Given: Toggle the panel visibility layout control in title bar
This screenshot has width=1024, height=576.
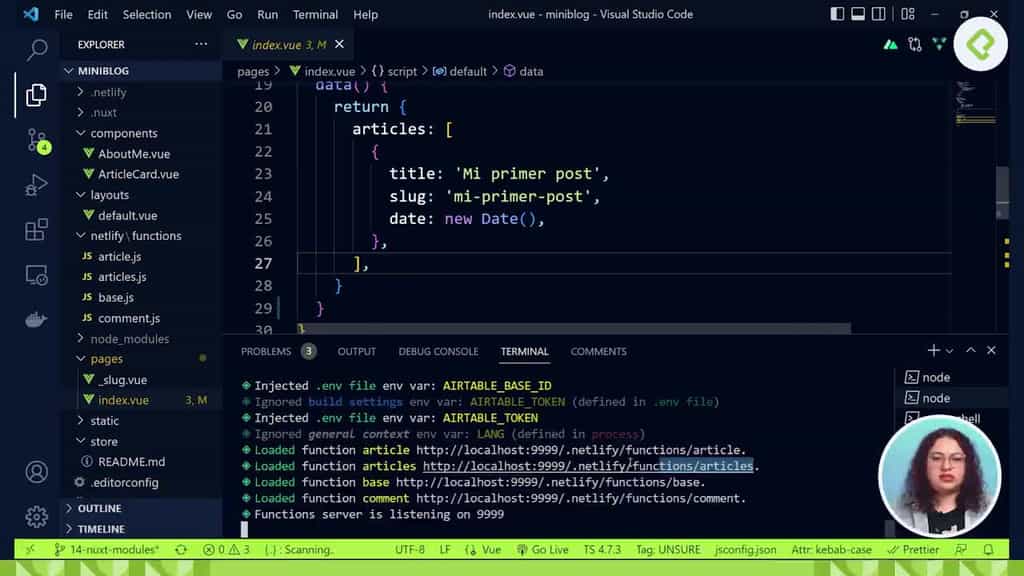Looking at the screenshot, I should [857, 14].
